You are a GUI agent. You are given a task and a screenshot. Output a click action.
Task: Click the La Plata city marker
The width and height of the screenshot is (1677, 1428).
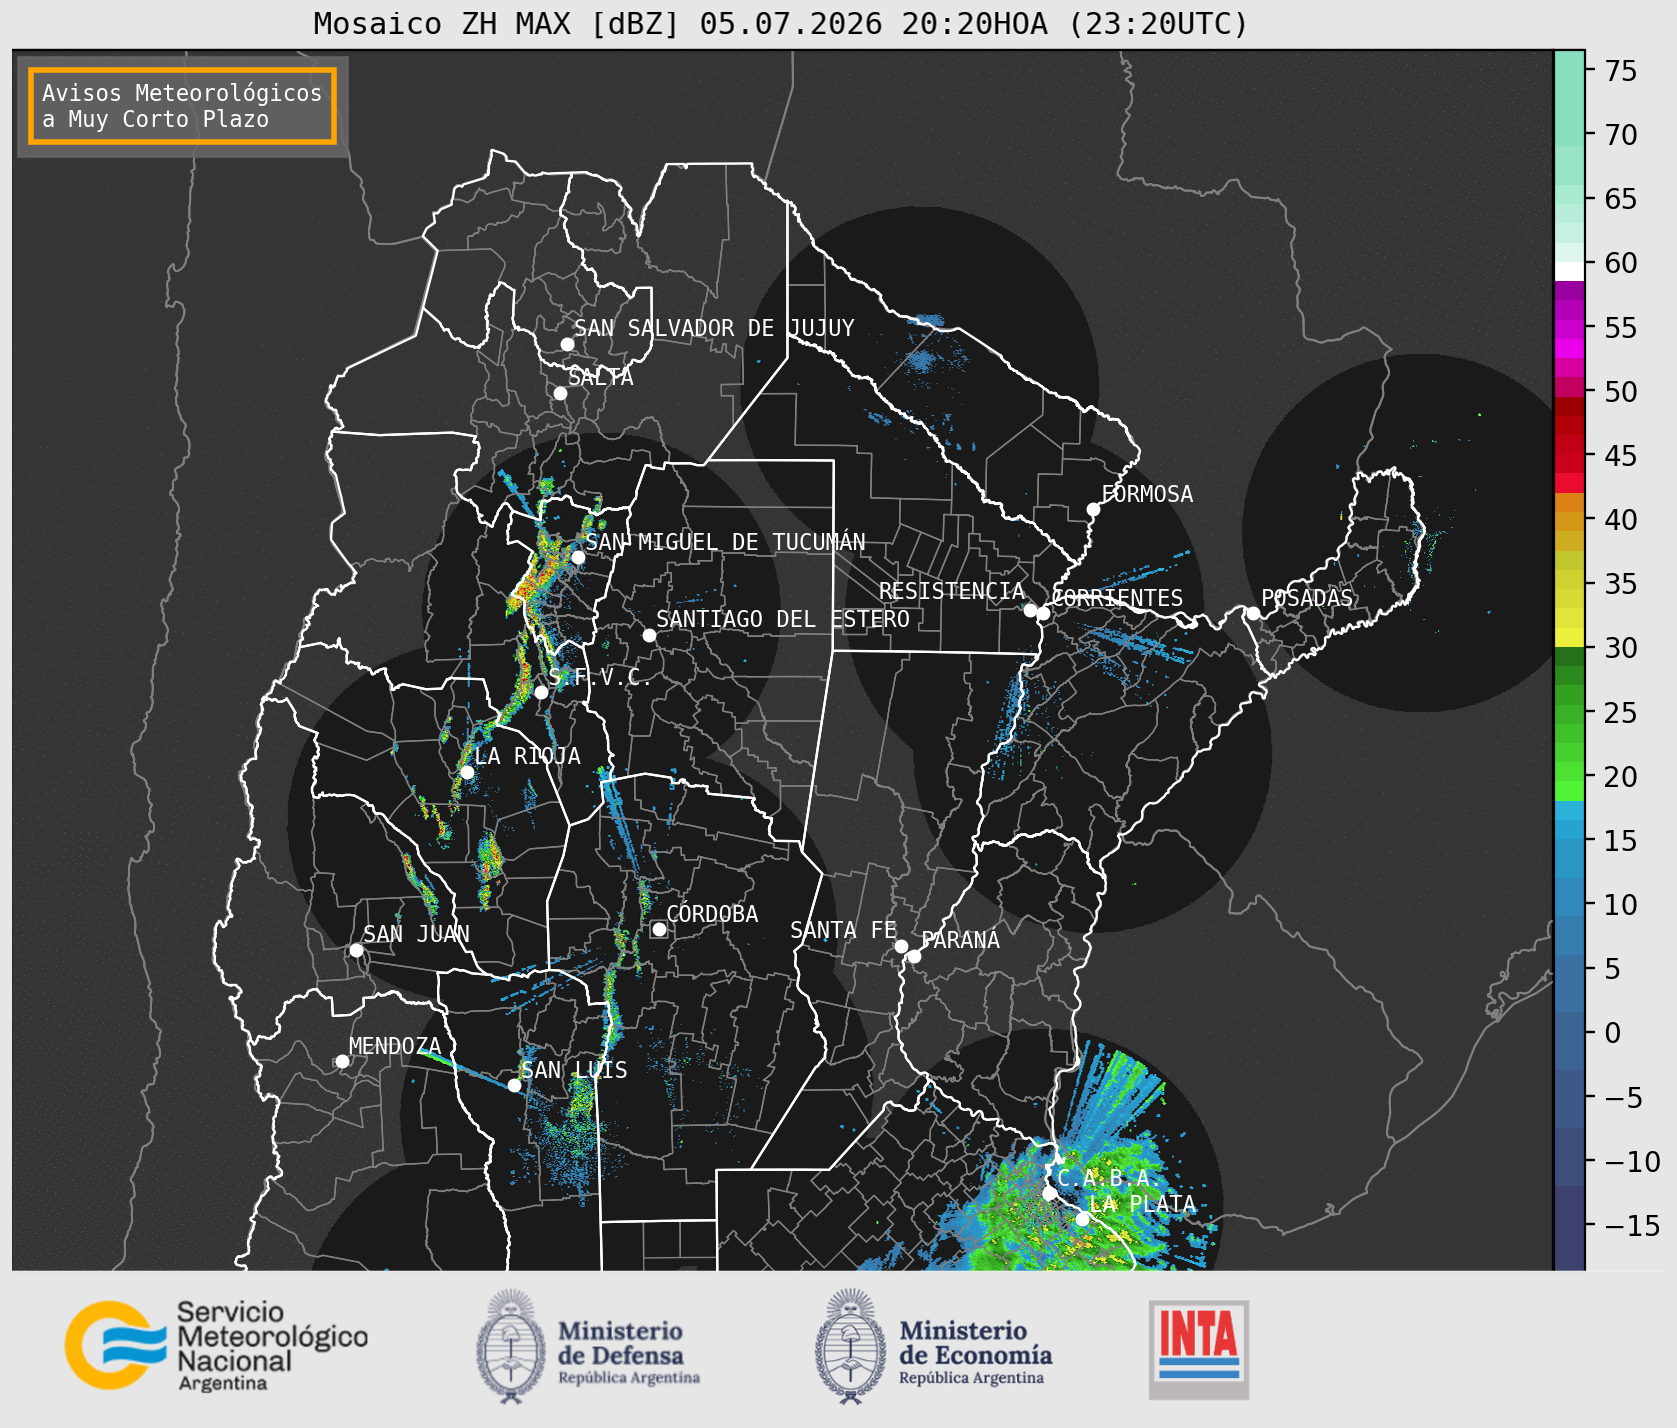coord(1082,1219)
